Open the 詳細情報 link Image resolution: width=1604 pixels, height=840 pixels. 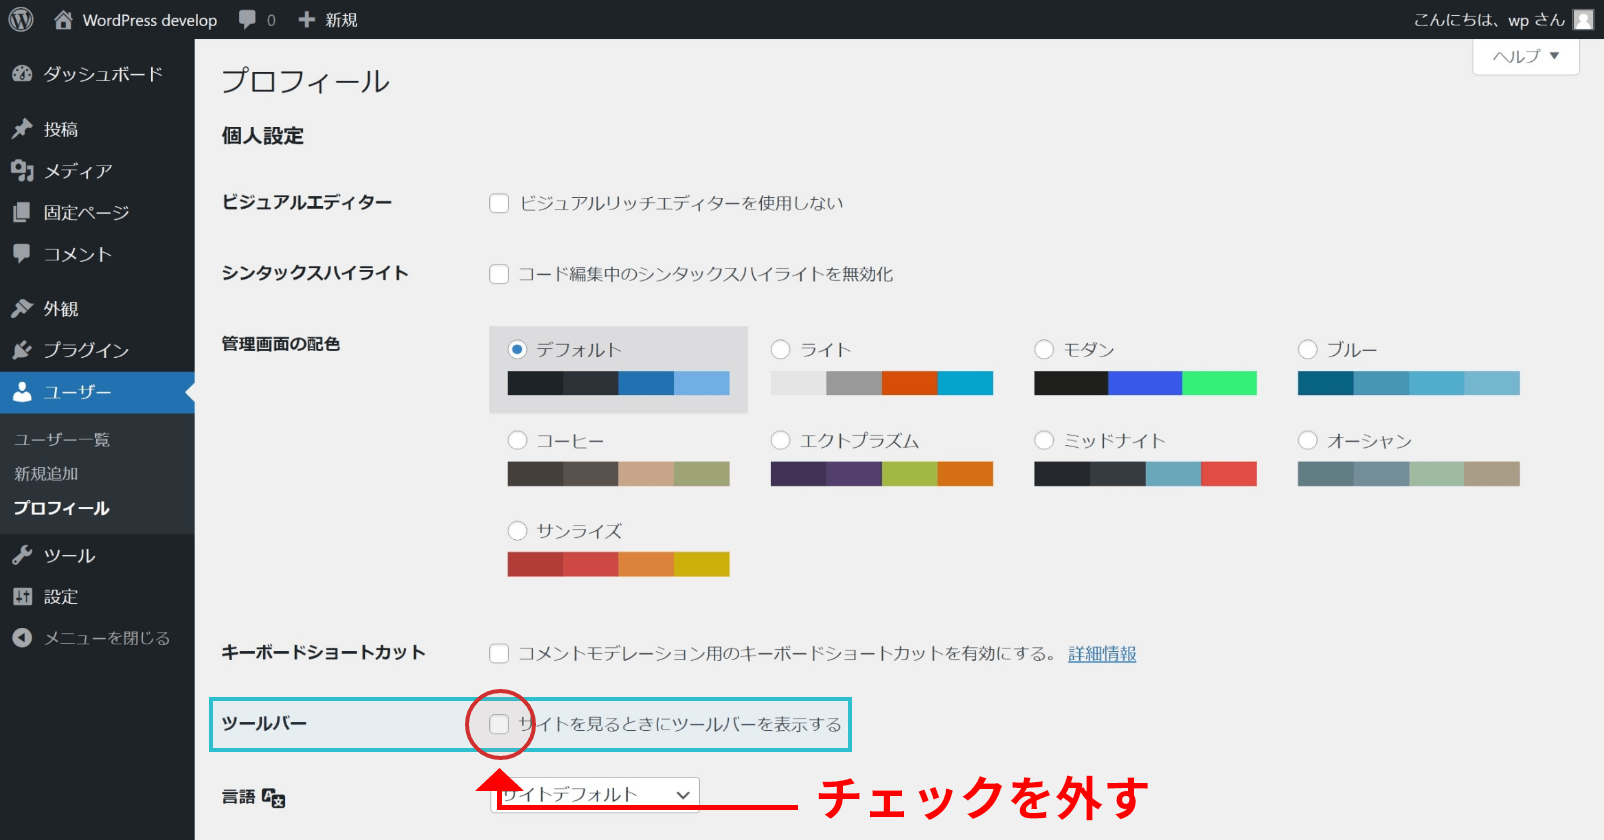click(x=1102, y=654)
